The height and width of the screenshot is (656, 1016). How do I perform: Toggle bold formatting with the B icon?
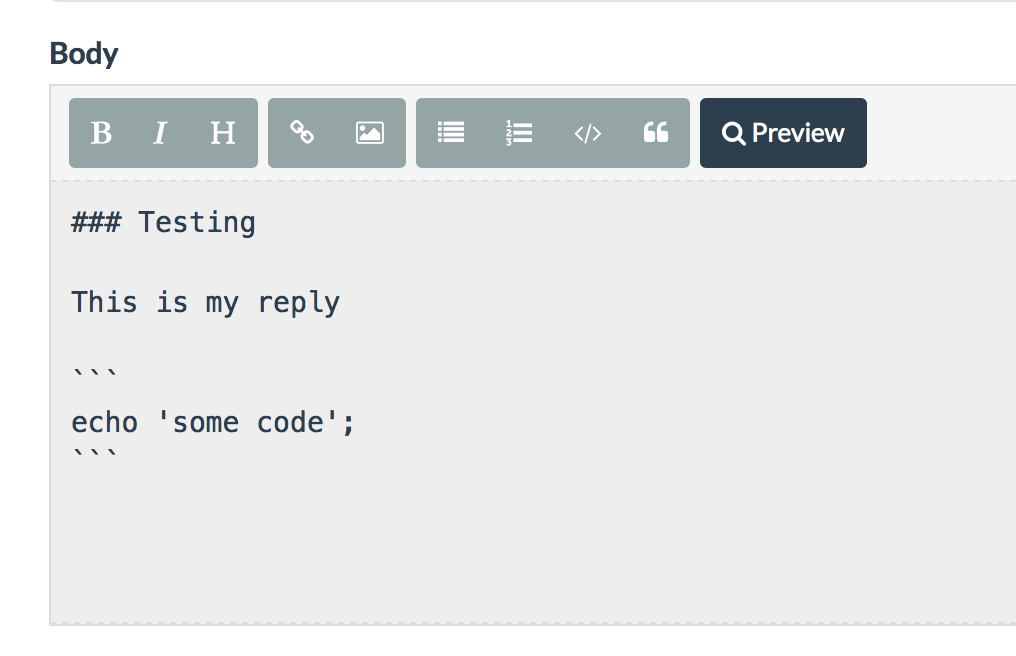(101, 133)
